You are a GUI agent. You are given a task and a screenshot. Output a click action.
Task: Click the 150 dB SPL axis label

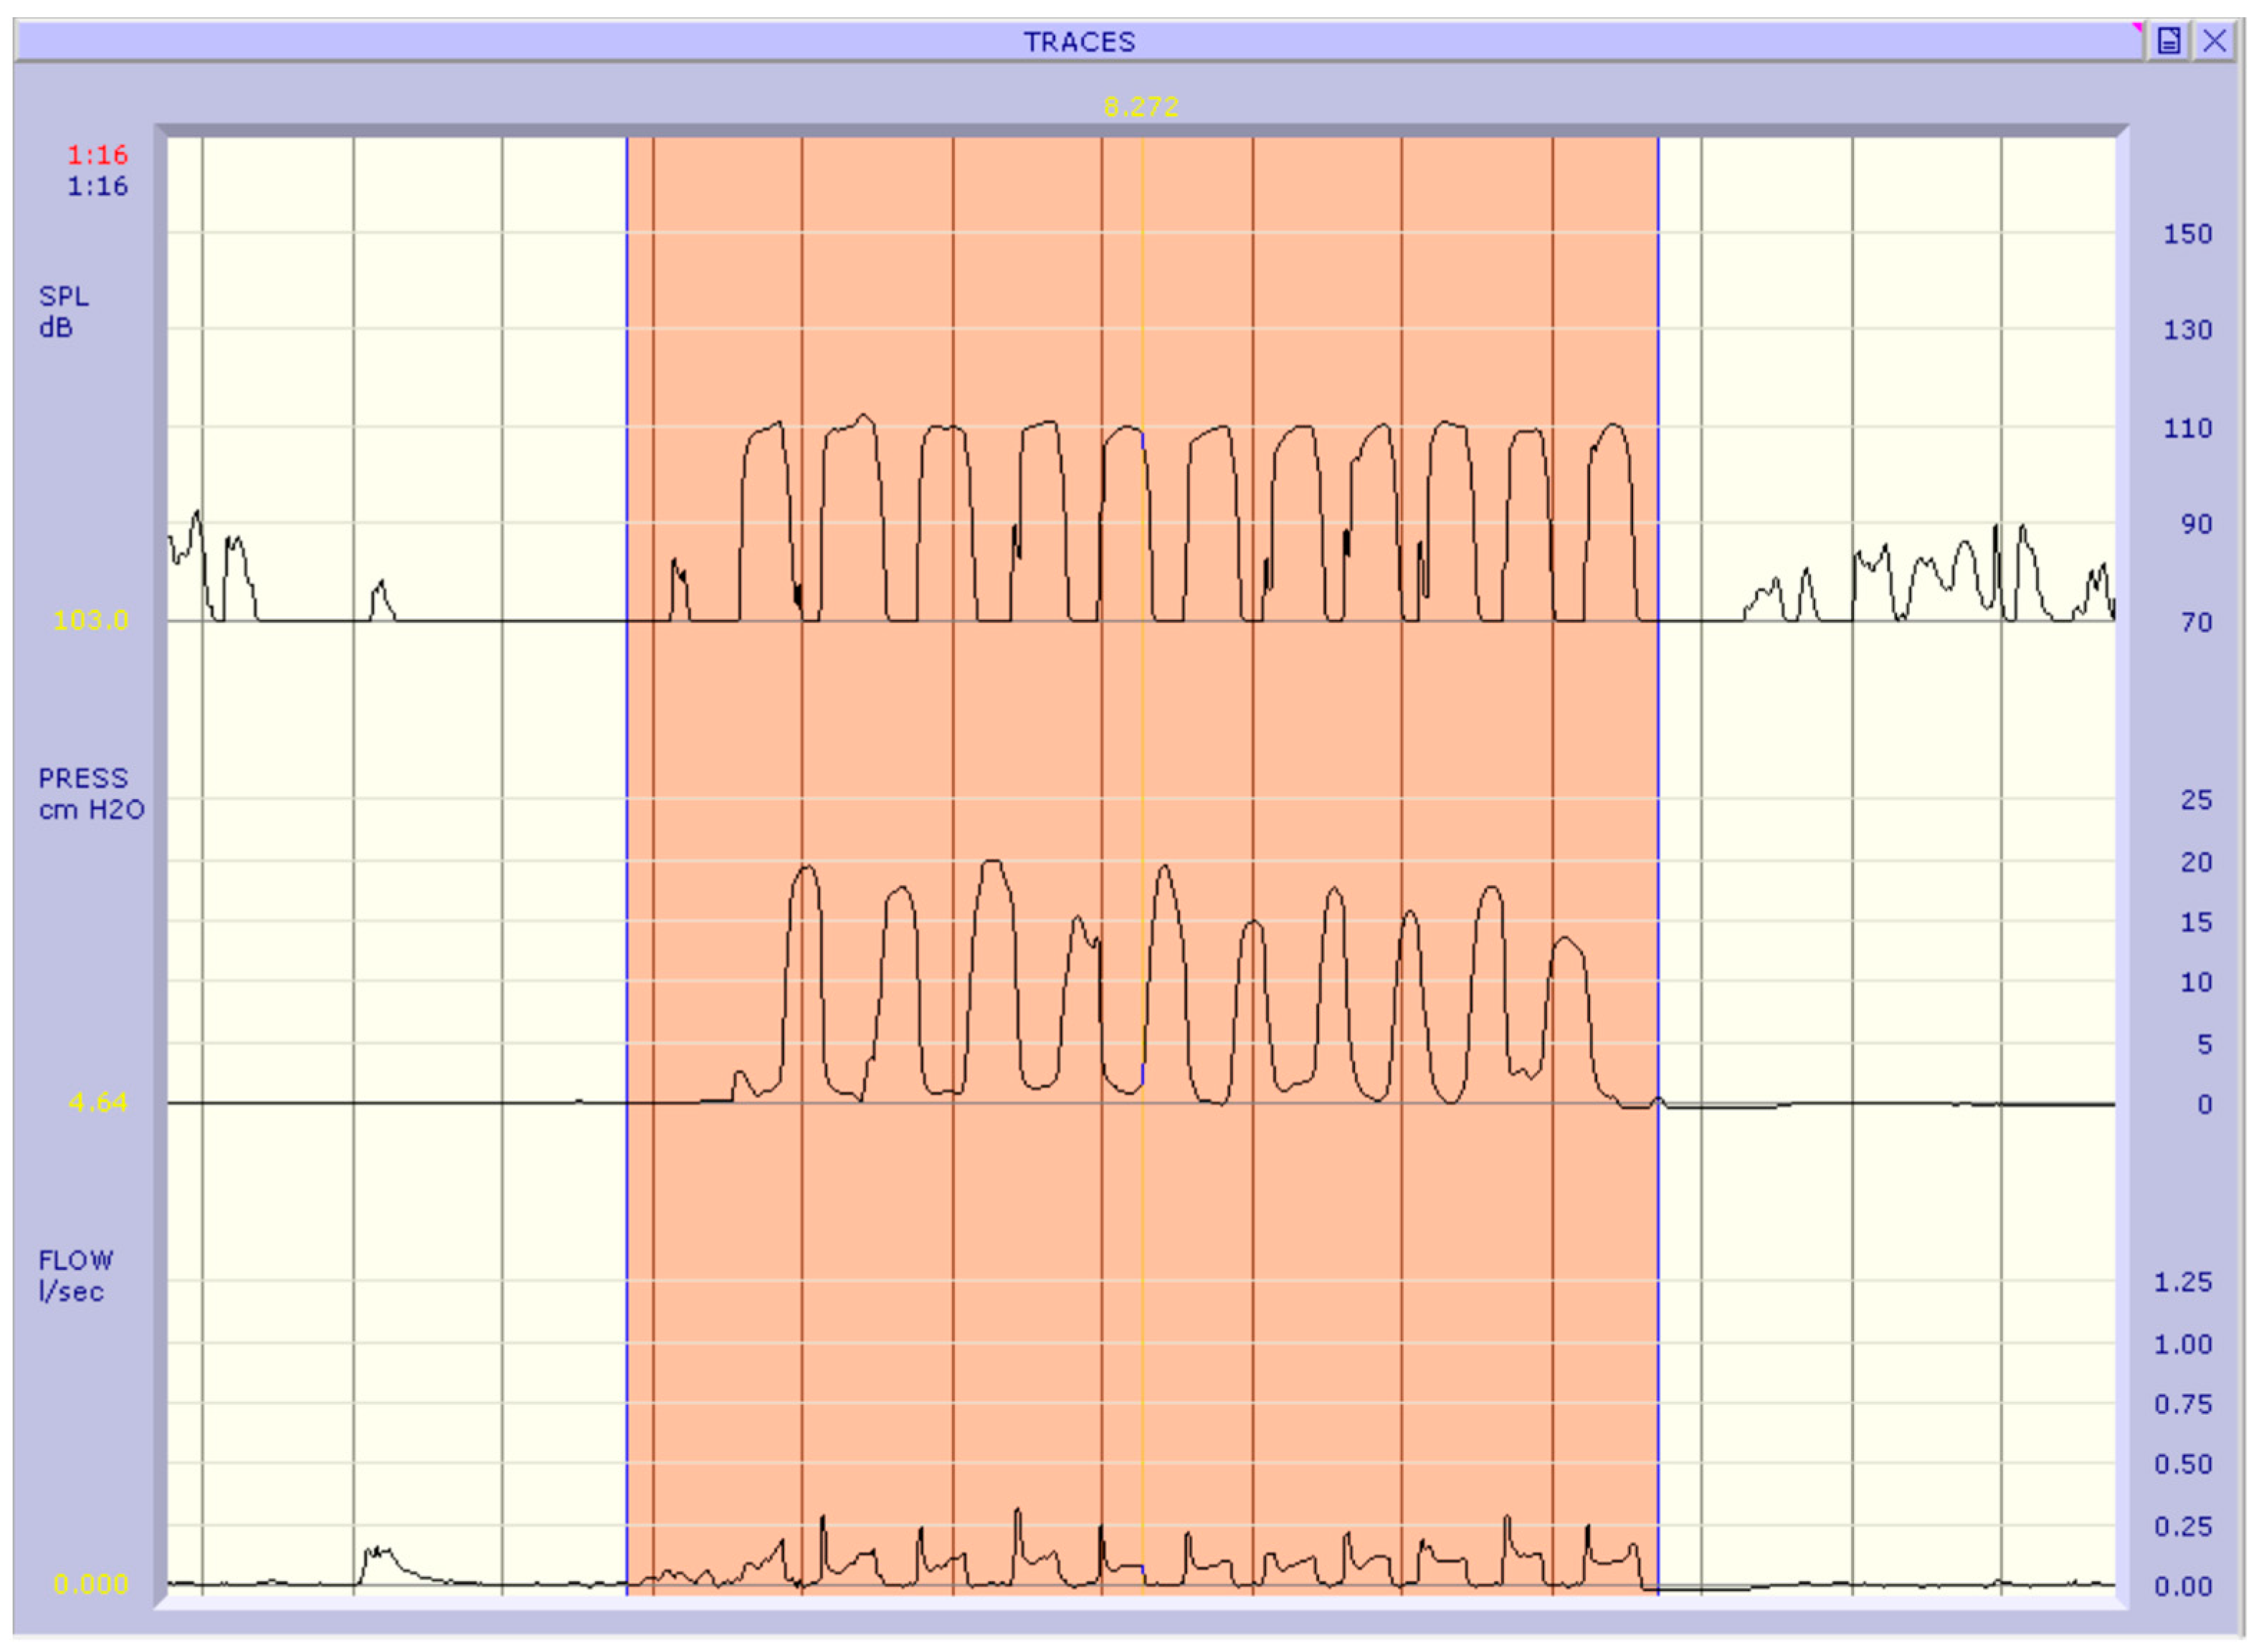pyautogui.click(x=2187, y=234)
